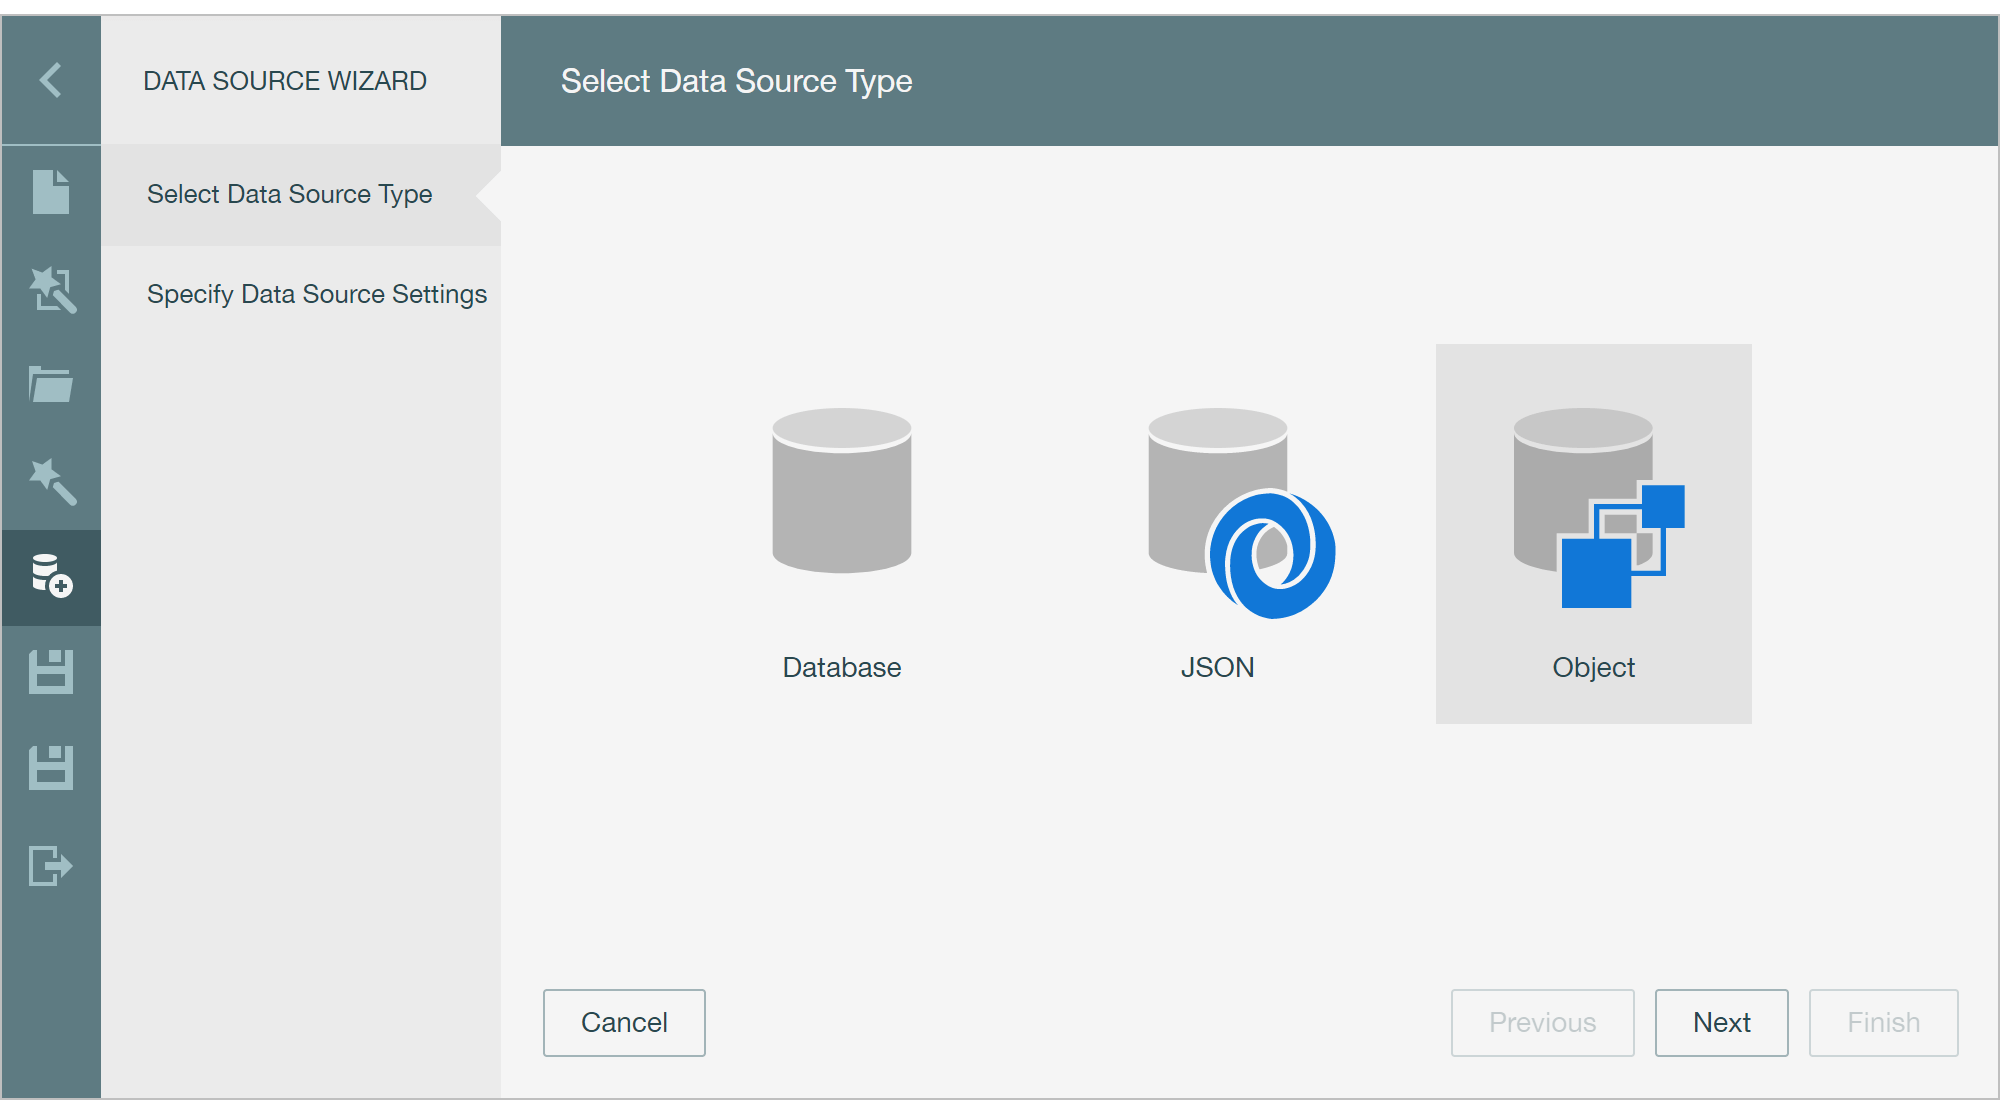Click the Next button
The height and width of the screenshot is (1100, 2000).
(1721, 1022)
